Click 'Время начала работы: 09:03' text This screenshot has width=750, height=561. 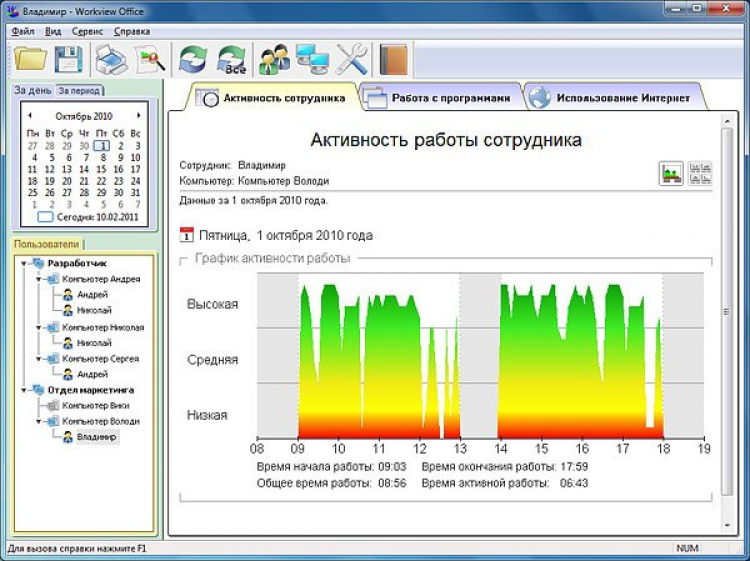(x=331, y=466)
